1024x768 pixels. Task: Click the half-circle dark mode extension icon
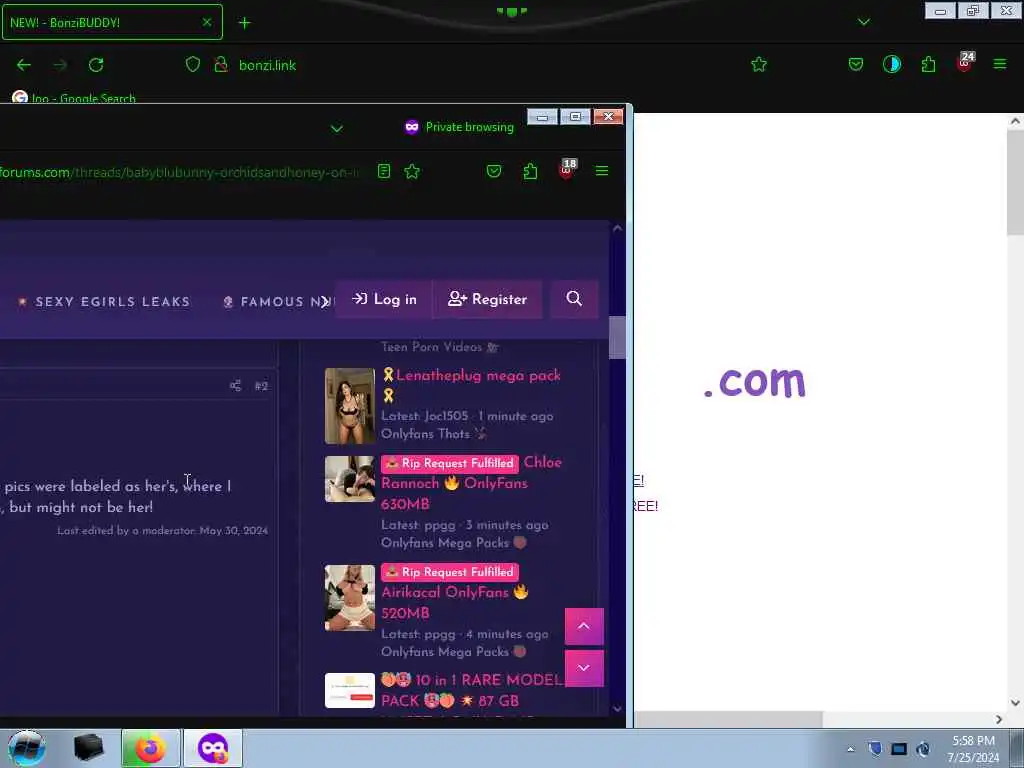[x=891, y=64]
